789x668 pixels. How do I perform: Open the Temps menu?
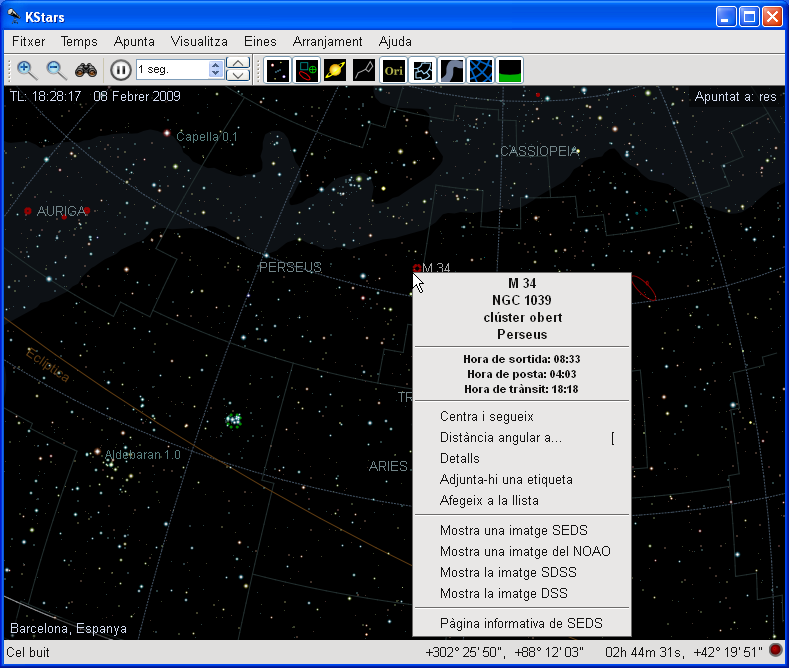click(x=79, y=41)
